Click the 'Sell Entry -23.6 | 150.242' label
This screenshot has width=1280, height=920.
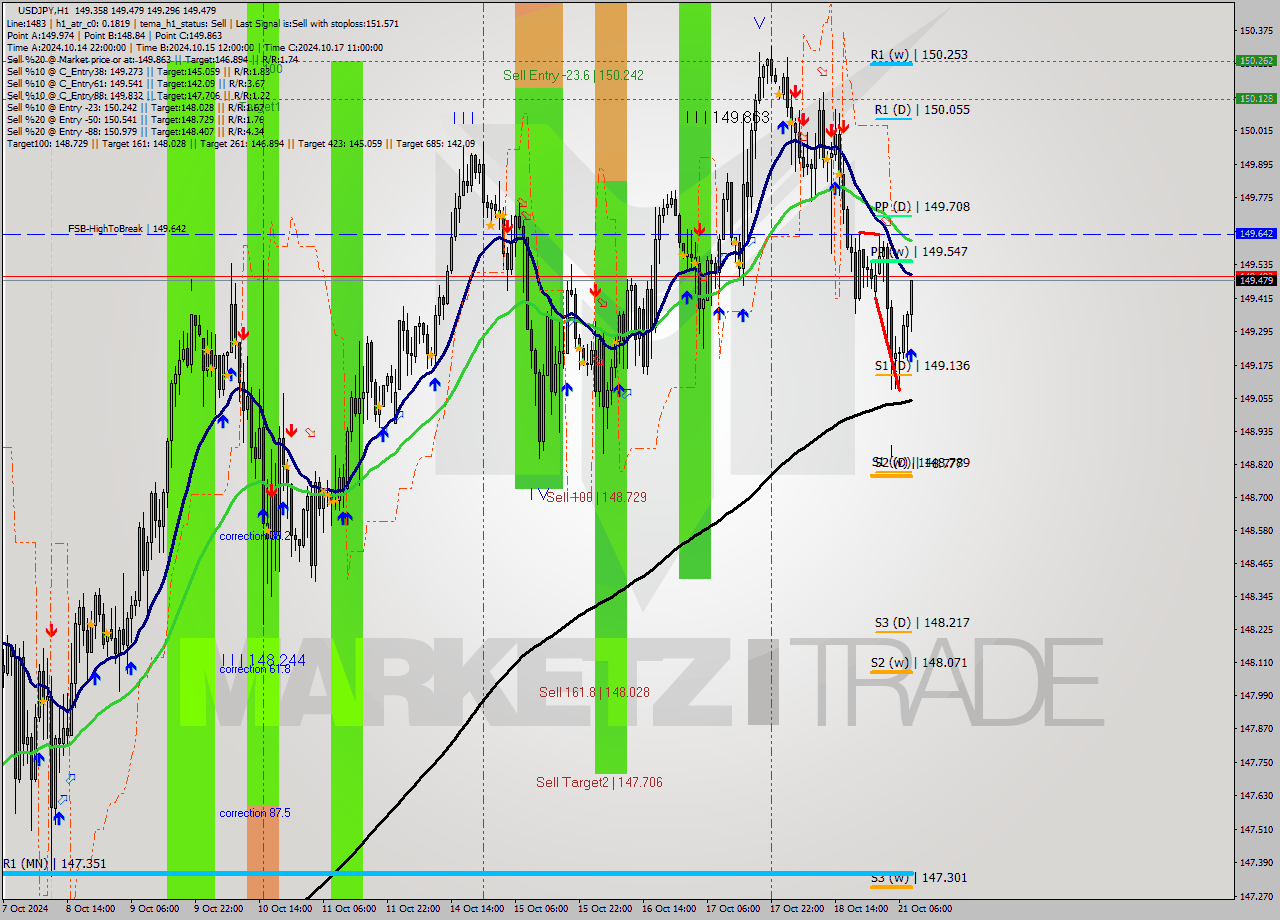click(x=573, y=76)
